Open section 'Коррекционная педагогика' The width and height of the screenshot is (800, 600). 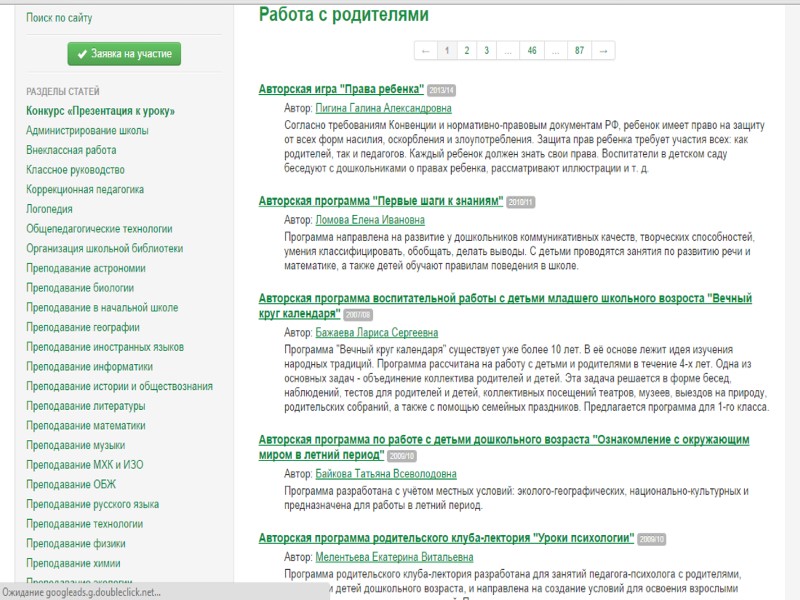coord(85,190)
